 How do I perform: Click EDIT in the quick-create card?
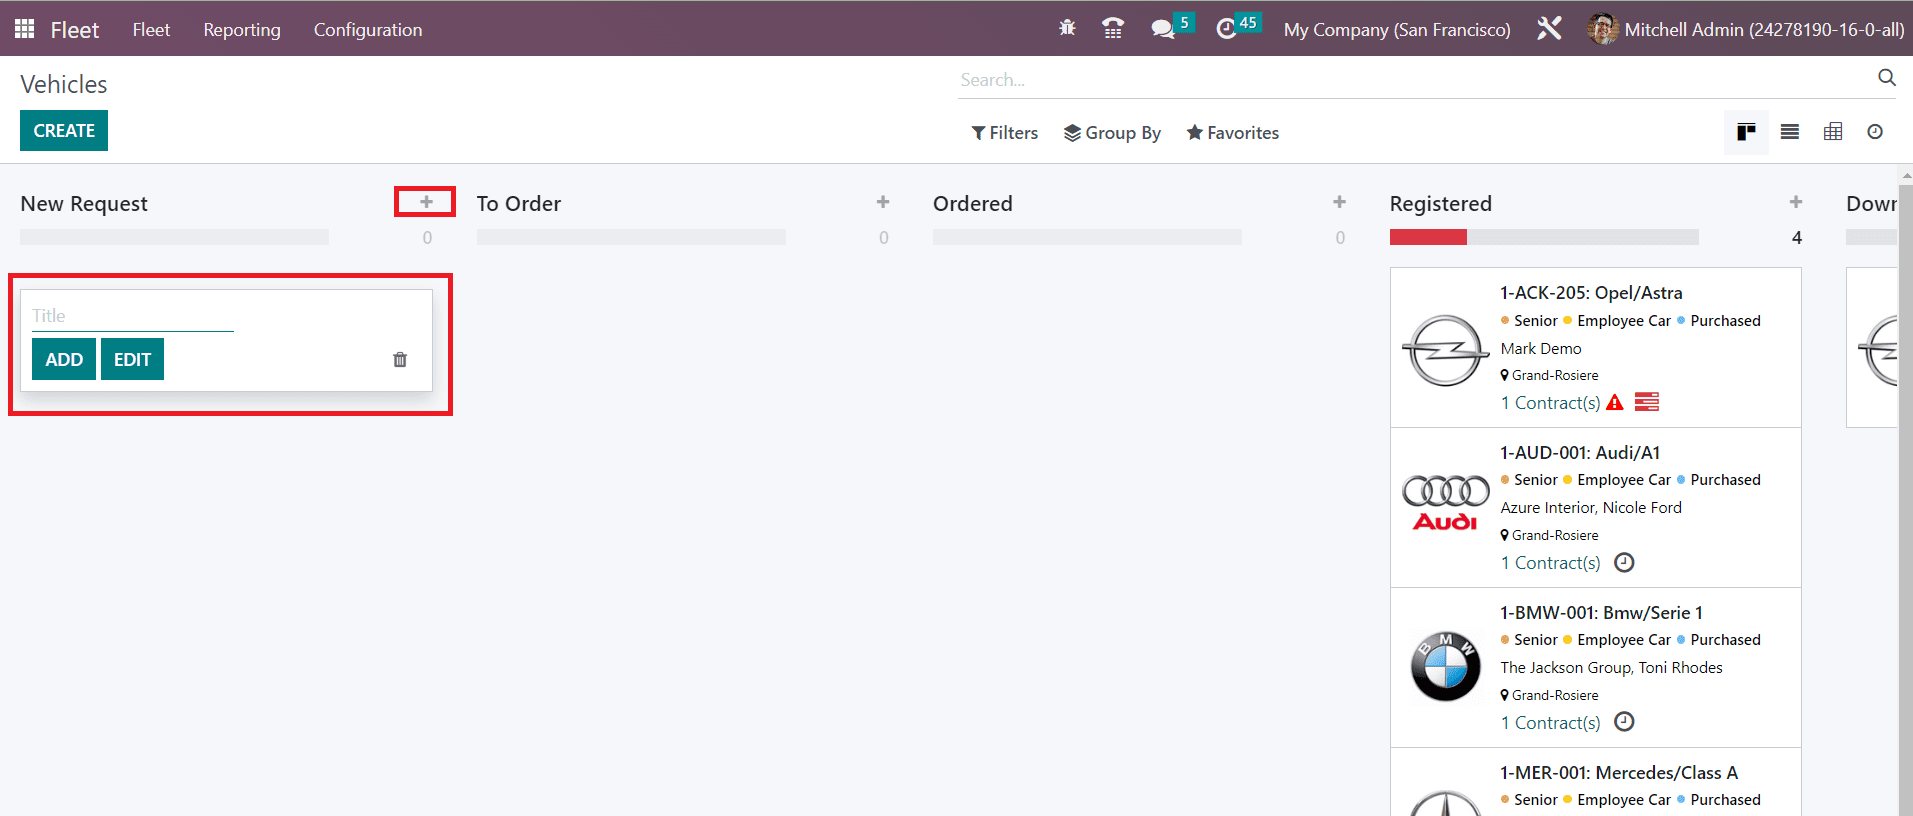tap(132, 359)
